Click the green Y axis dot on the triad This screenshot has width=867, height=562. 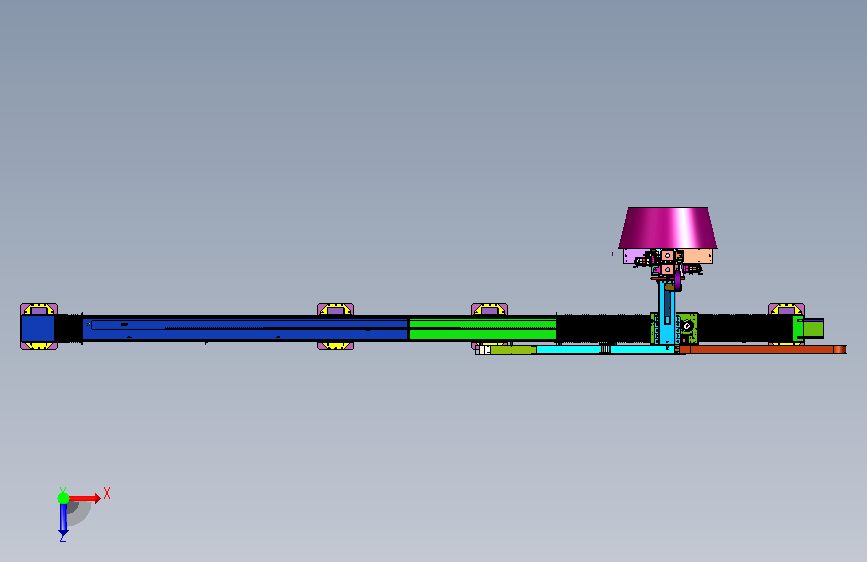click(63, 498)
